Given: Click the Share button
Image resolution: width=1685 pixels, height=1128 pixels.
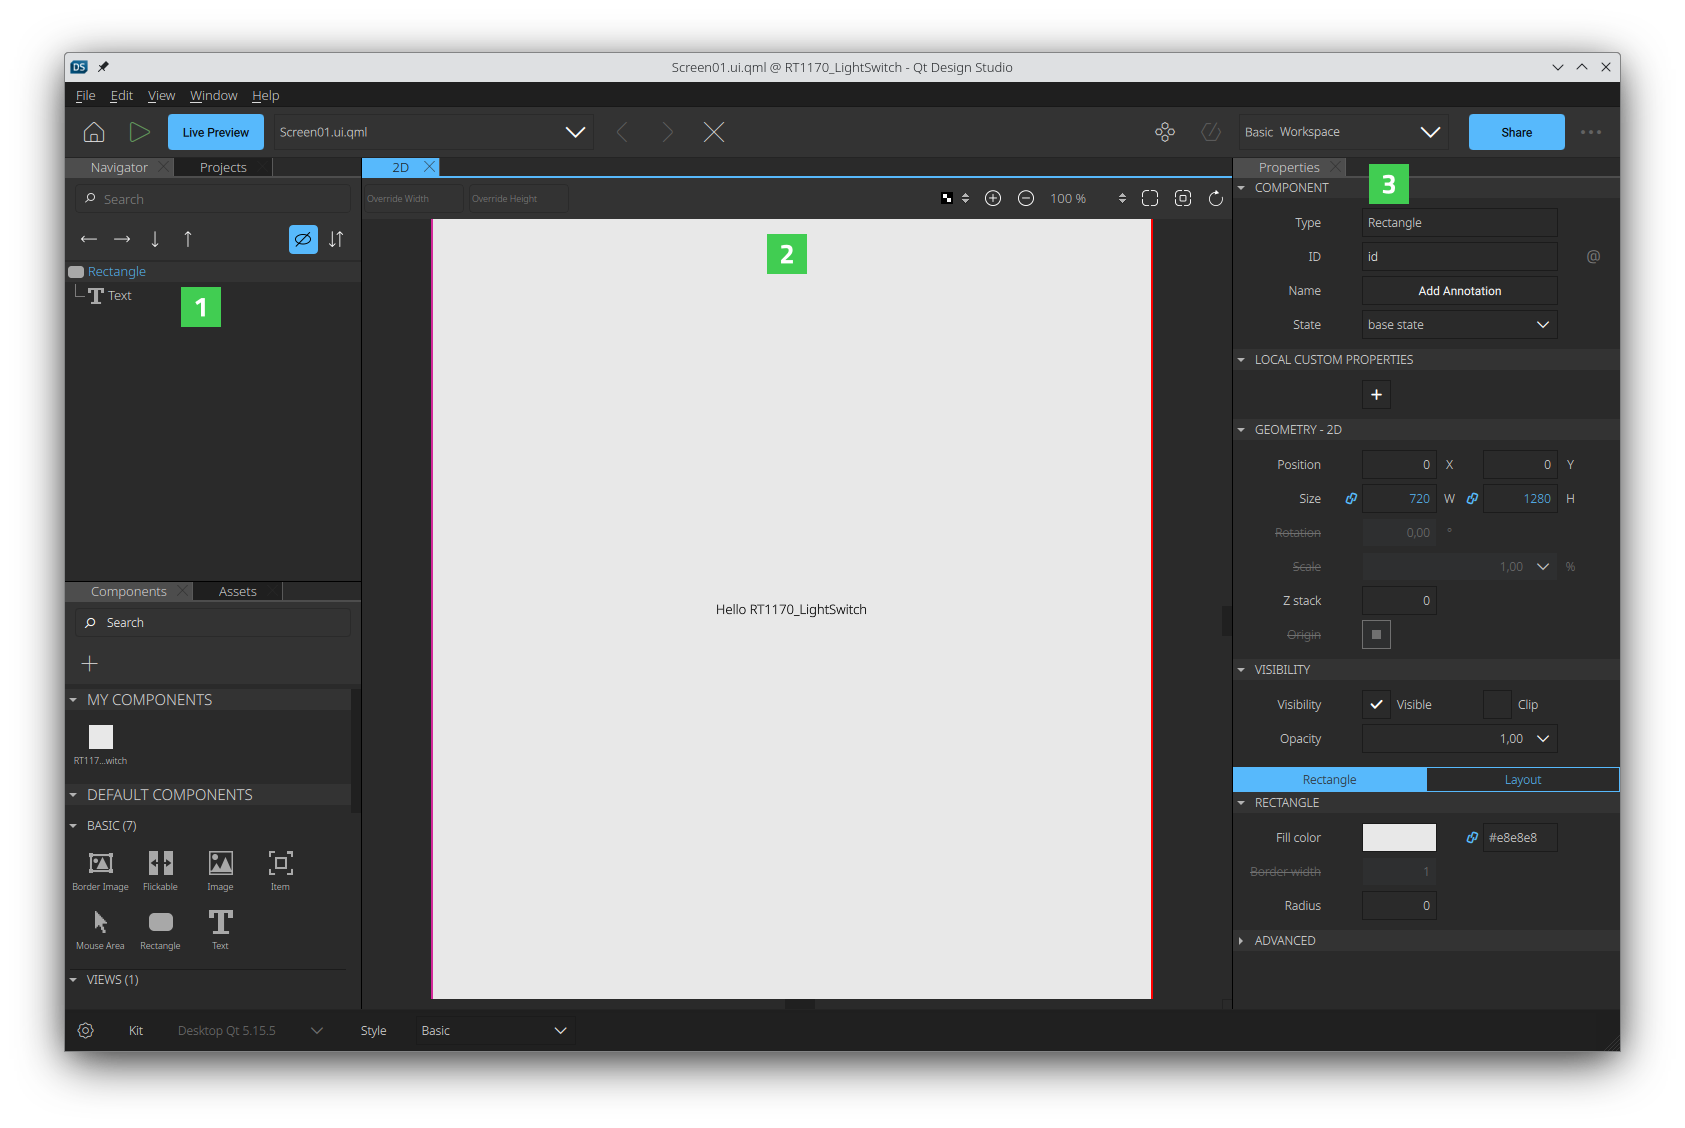Looking at the screenshot, I should tap(1515, 131).
